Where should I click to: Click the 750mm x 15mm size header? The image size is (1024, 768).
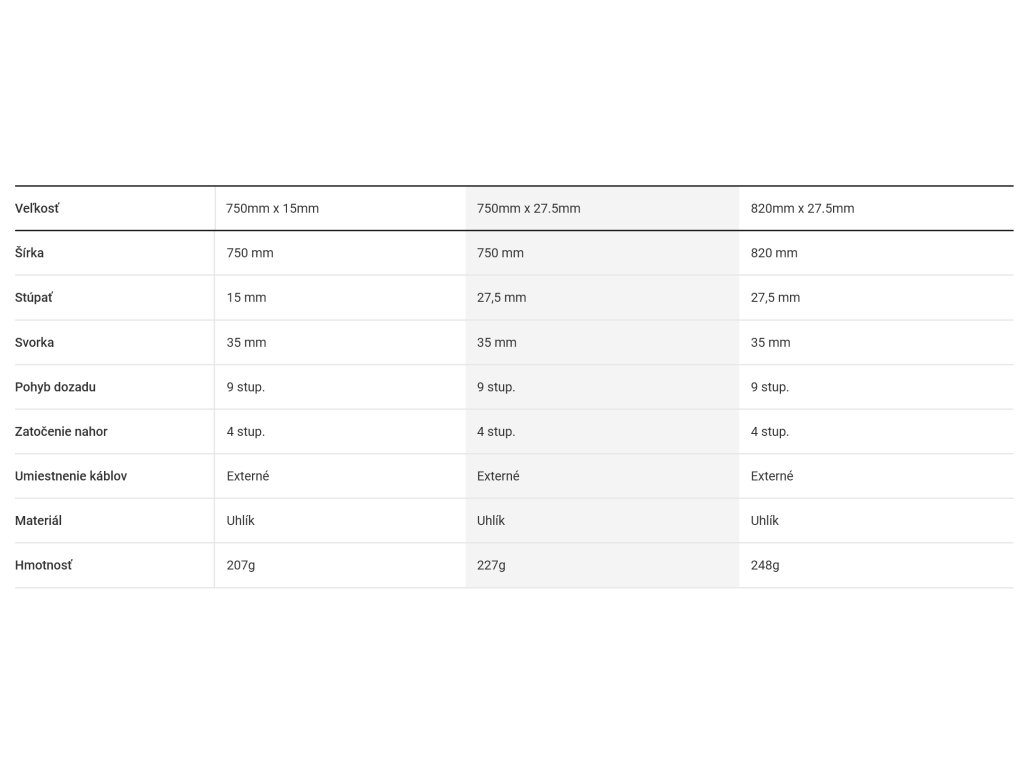click(x=273, y=209)
